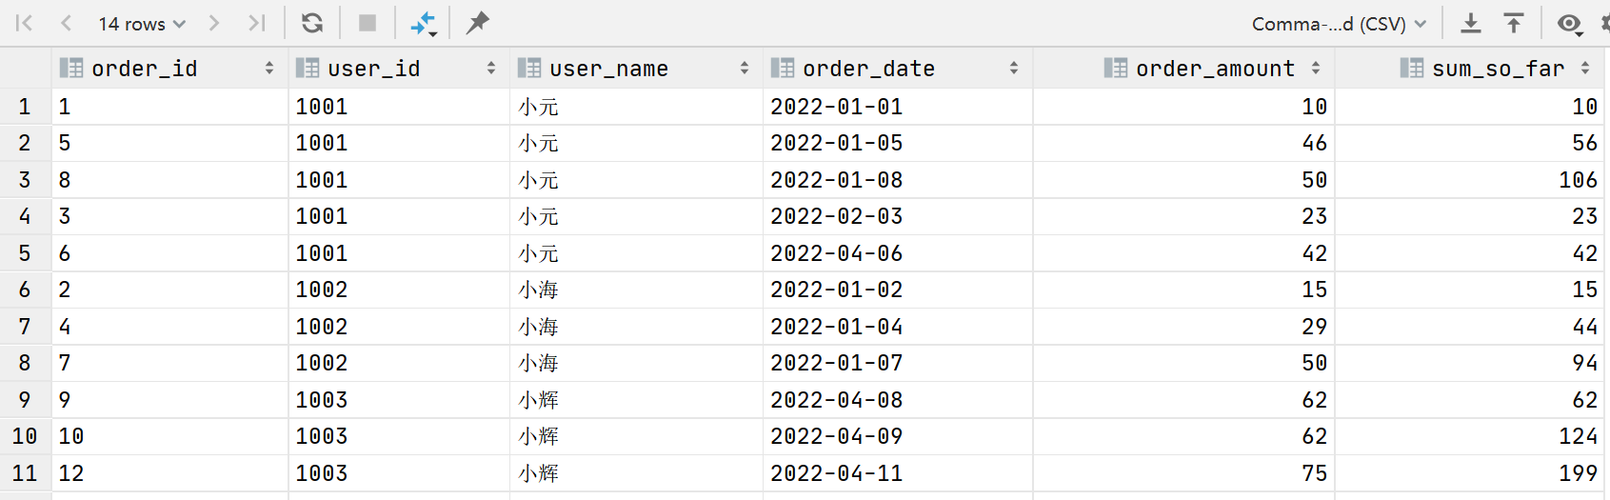
Task: Click the compare data arrows icon
Action: [424, 23]
